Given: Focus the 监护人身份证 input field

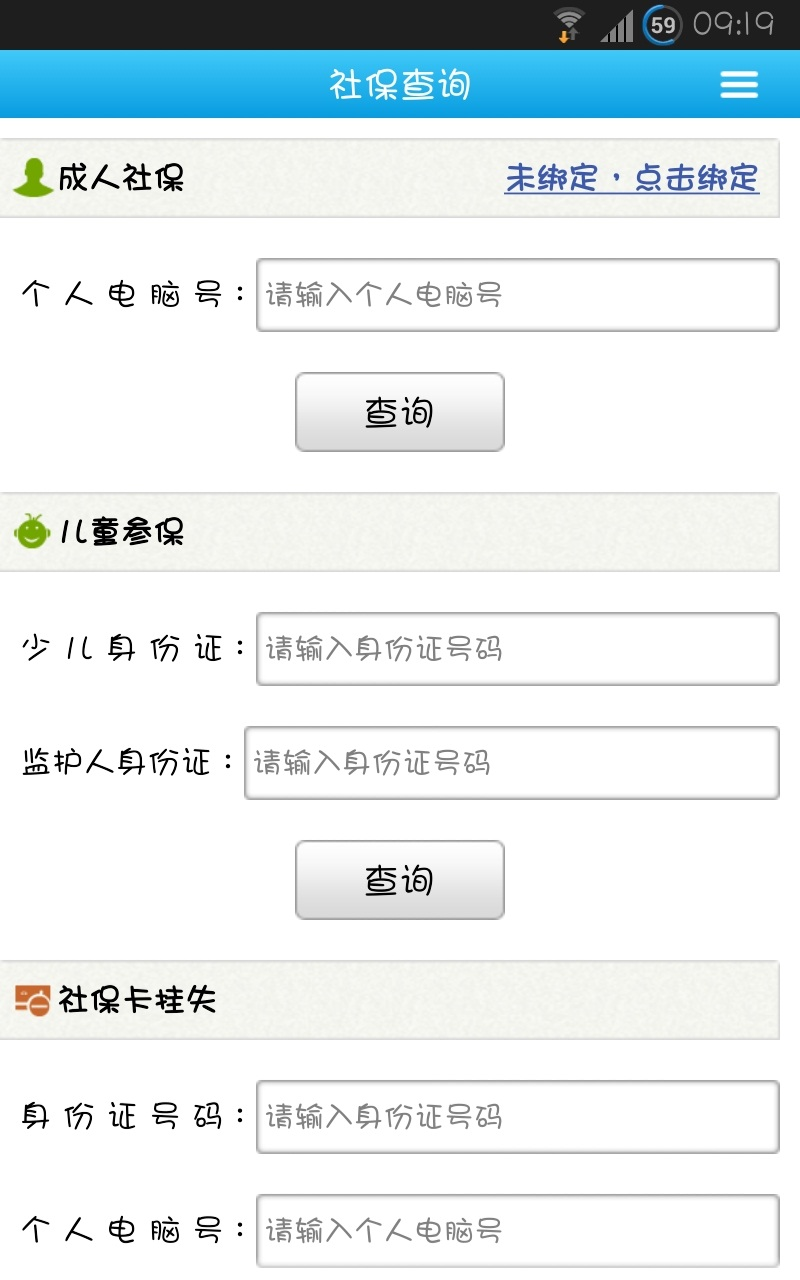Looking at the screenshot, I should [x=511, y=763].
